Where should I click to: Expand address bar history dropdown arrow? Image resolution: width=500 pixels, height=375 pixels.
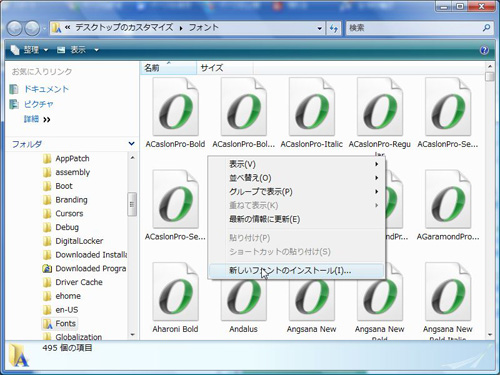tap(319, 28)
